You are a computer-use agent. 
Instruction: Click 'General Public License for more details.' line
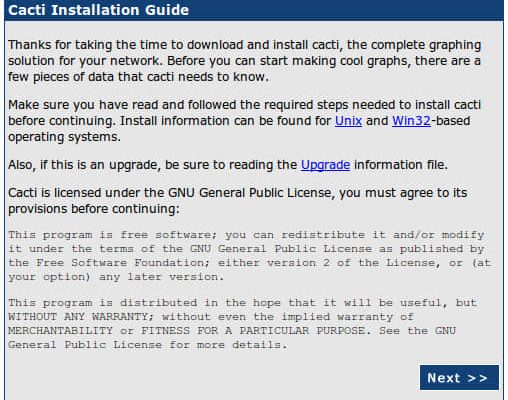pyautogui.click(x=148, y=345)
